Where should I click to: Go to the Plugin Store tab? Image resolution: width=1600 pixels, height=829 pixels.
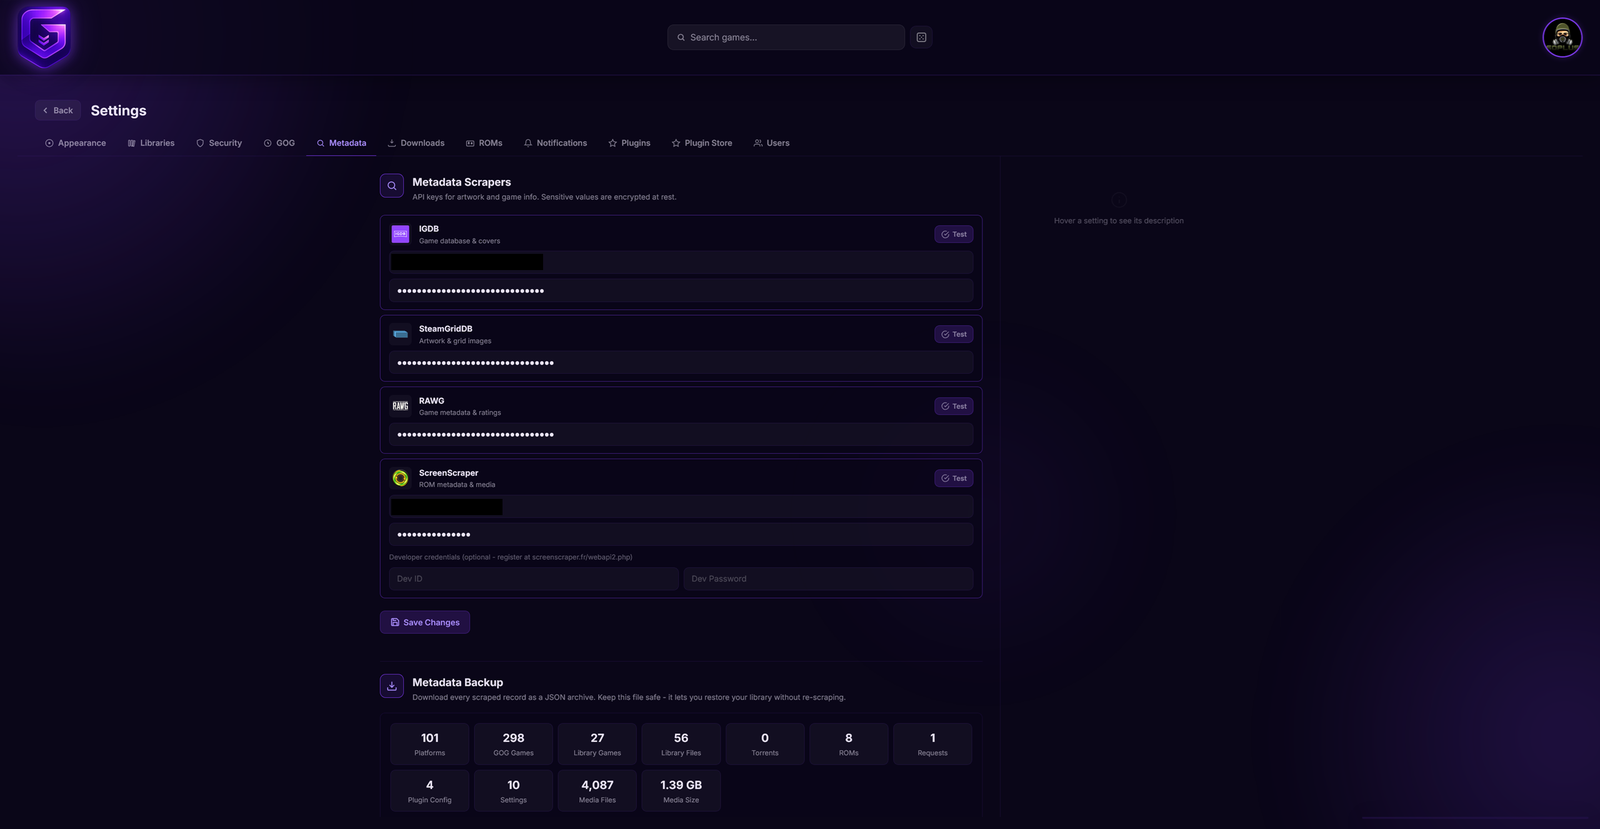(x=702, y=143)
